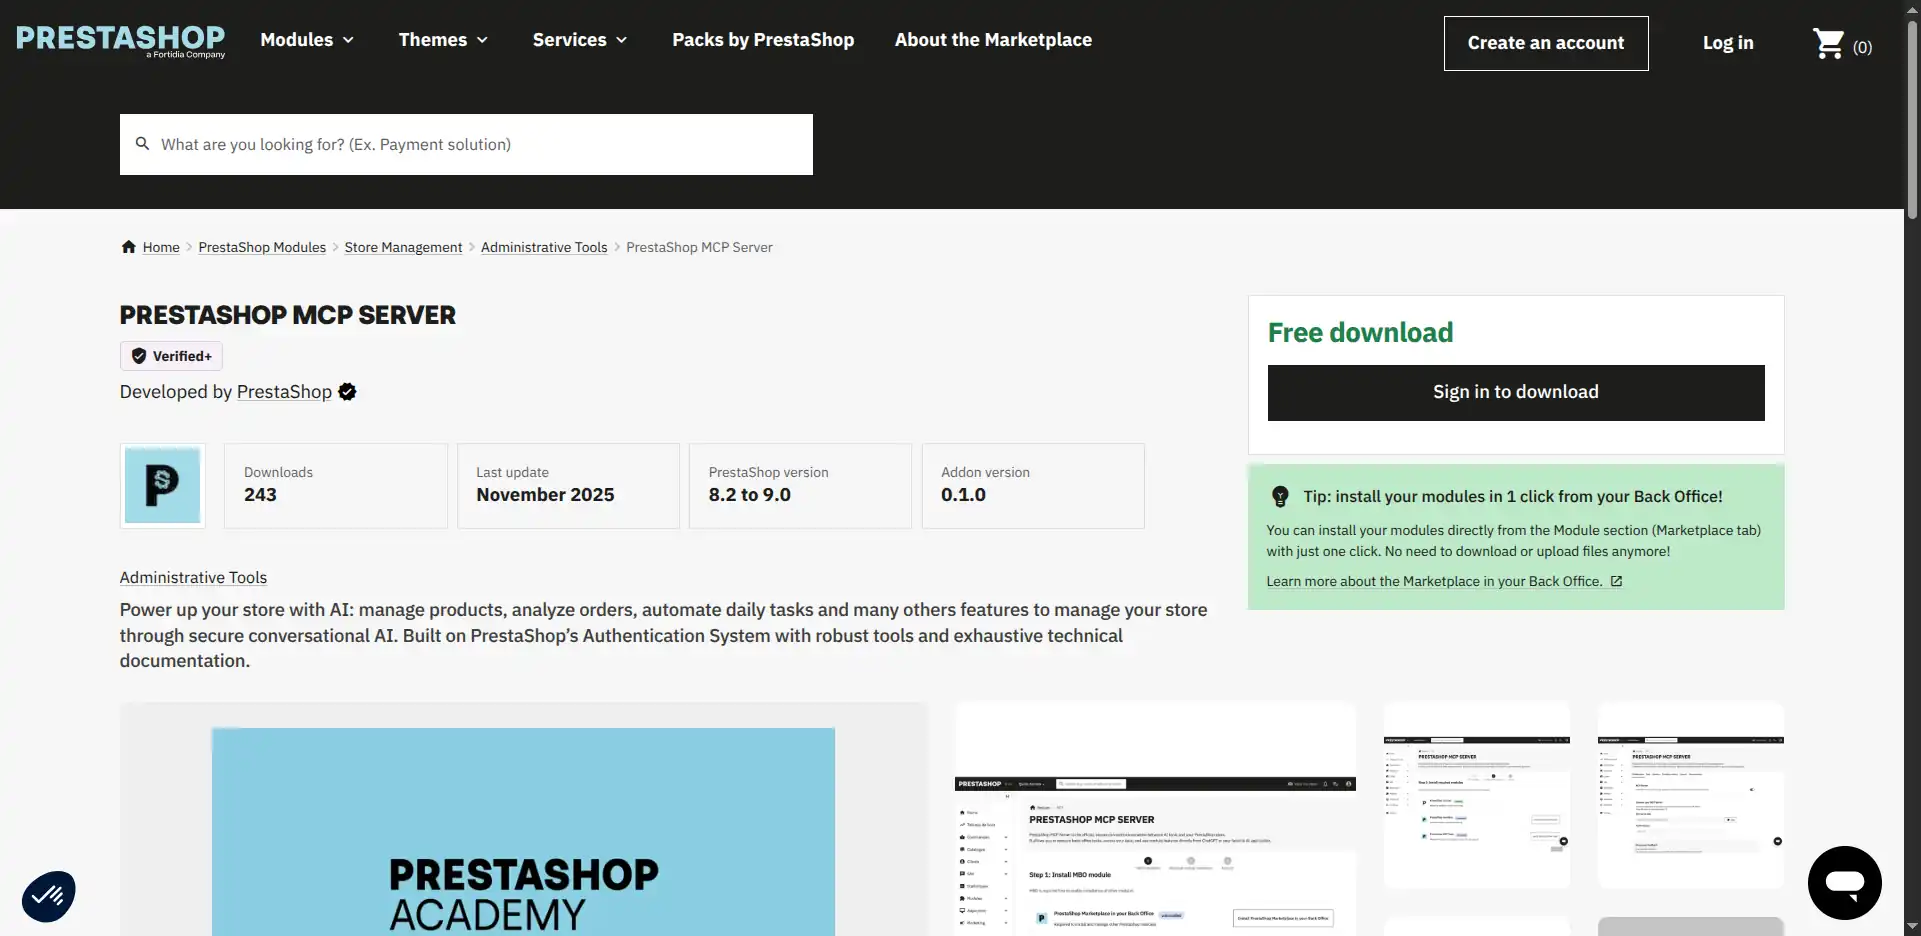
Task: Open the Services dropdown
Action: [x=580, y=40]
